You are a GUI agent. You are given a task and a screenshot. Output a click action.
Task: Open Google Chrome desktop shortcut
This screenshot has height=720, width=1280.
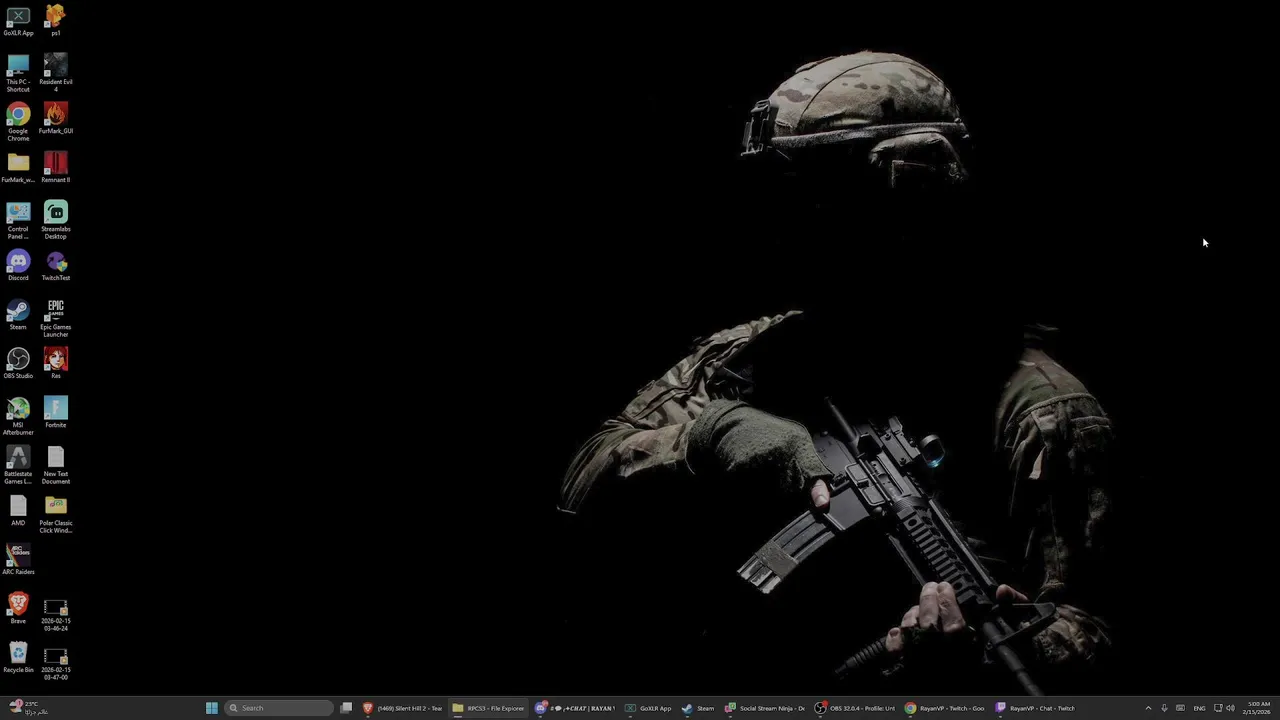pos(18,123)
